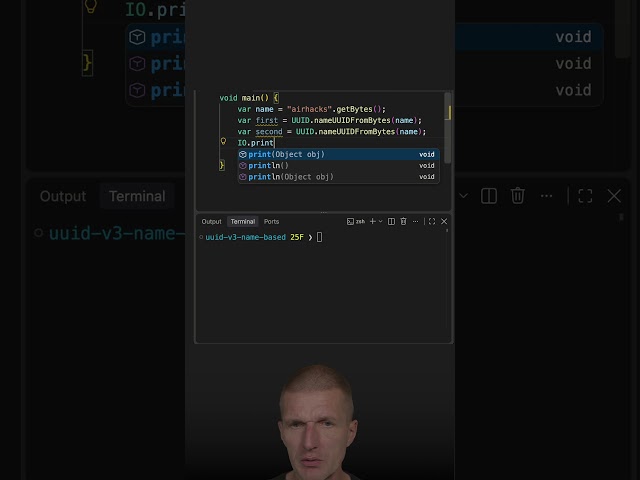This screenshot has width=640, height=480.
Task: Click highlighted cube icon in background autocomplete list
Action: 137,37
